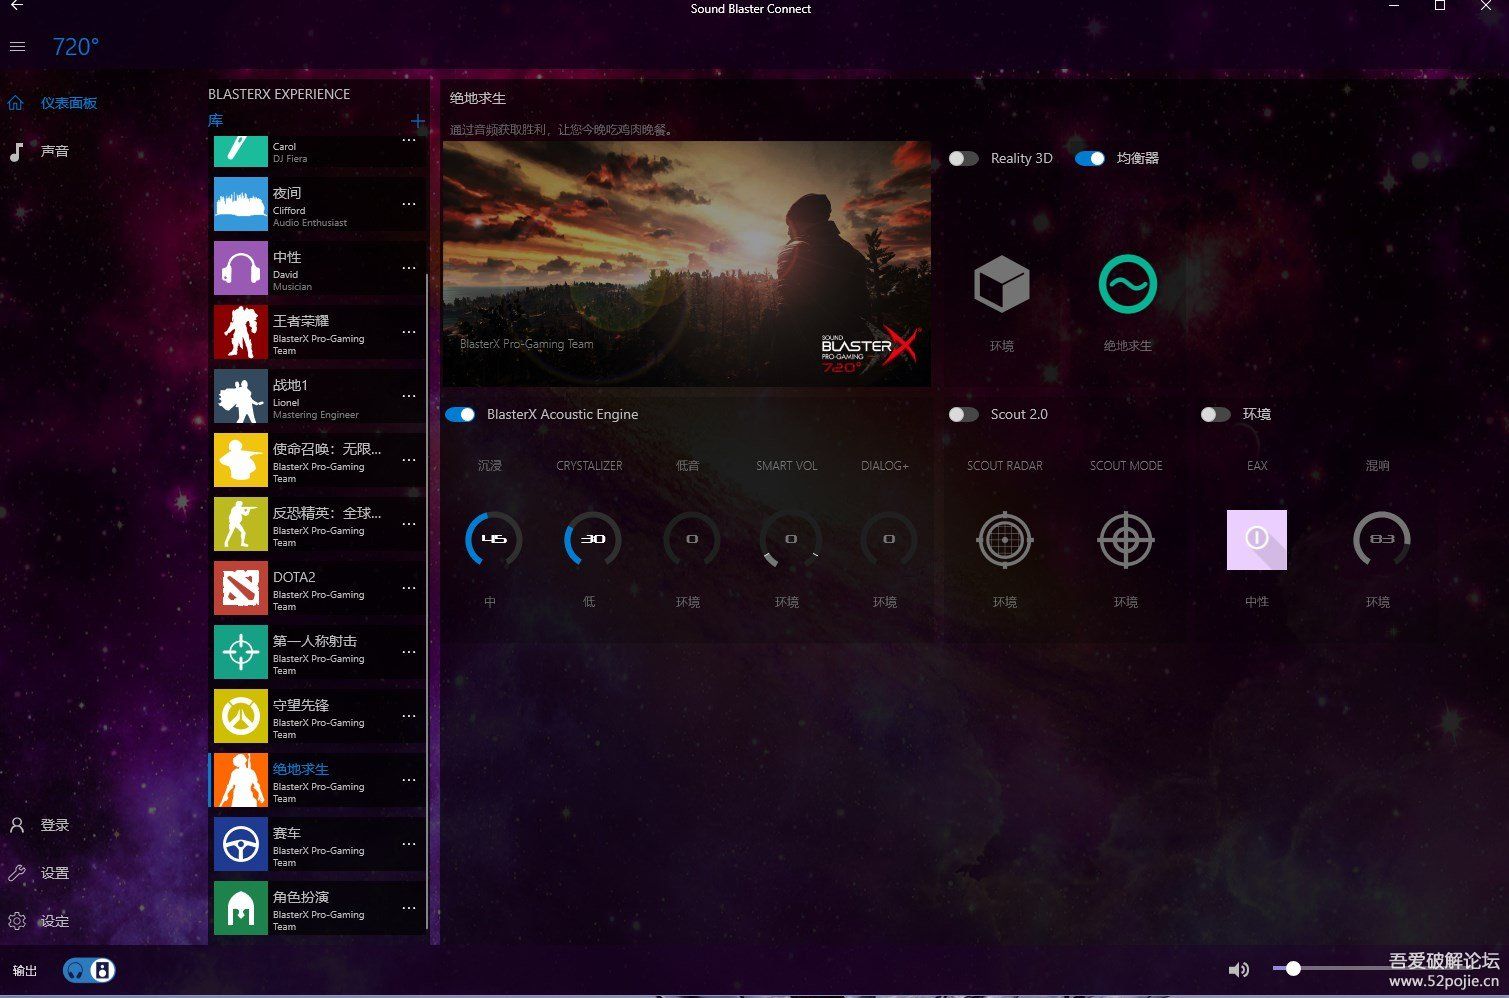Choose the 战地1 soldier profile icon

[241, 396]
